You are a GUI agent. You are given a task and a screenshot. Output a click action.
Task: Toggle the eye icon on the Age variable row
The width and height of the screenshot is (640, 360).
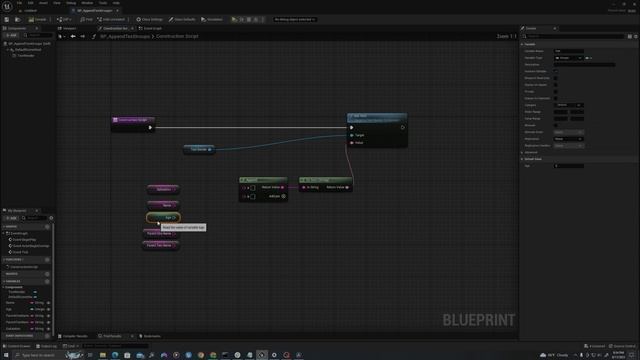tap(48, 309)
